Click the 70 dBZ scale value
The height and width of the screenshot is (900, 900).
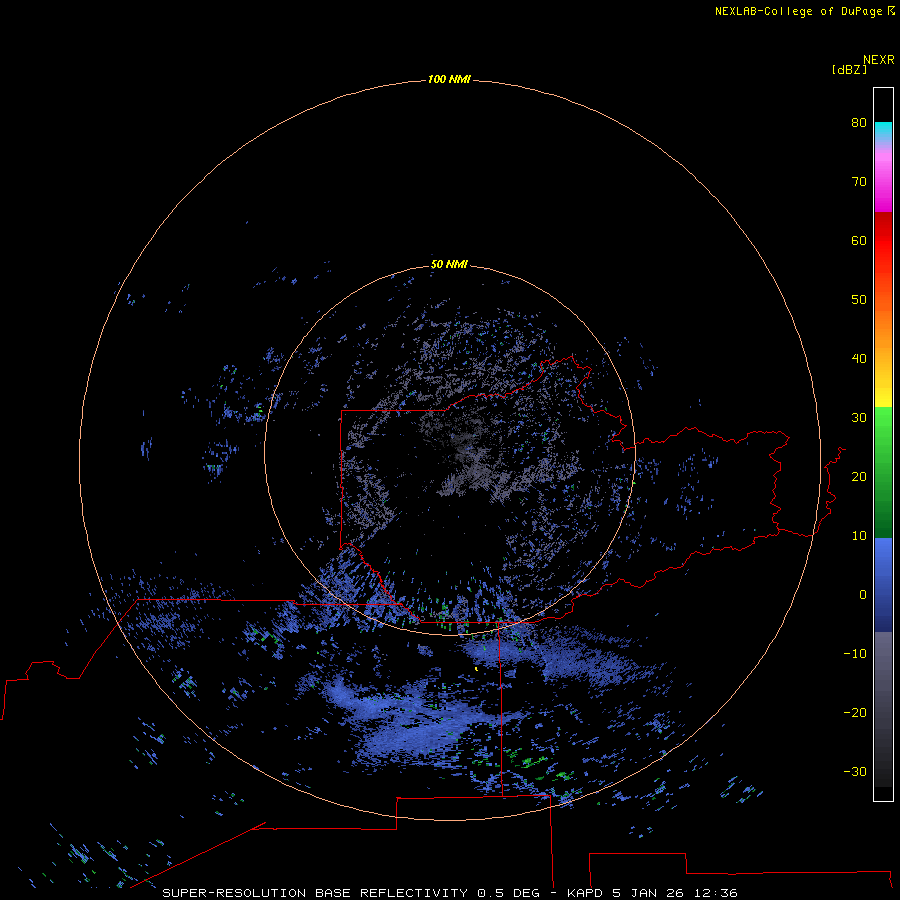859,182
